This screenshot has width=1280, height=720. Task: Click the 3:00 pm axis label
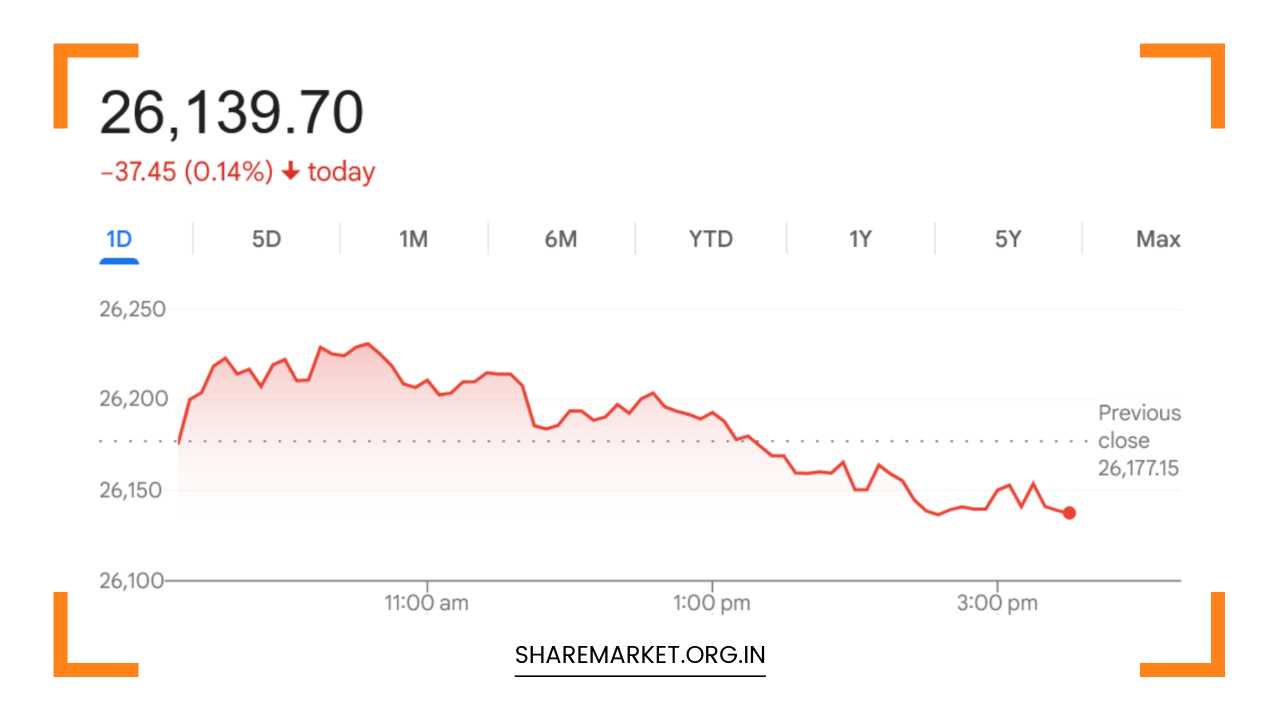[997, 603]
